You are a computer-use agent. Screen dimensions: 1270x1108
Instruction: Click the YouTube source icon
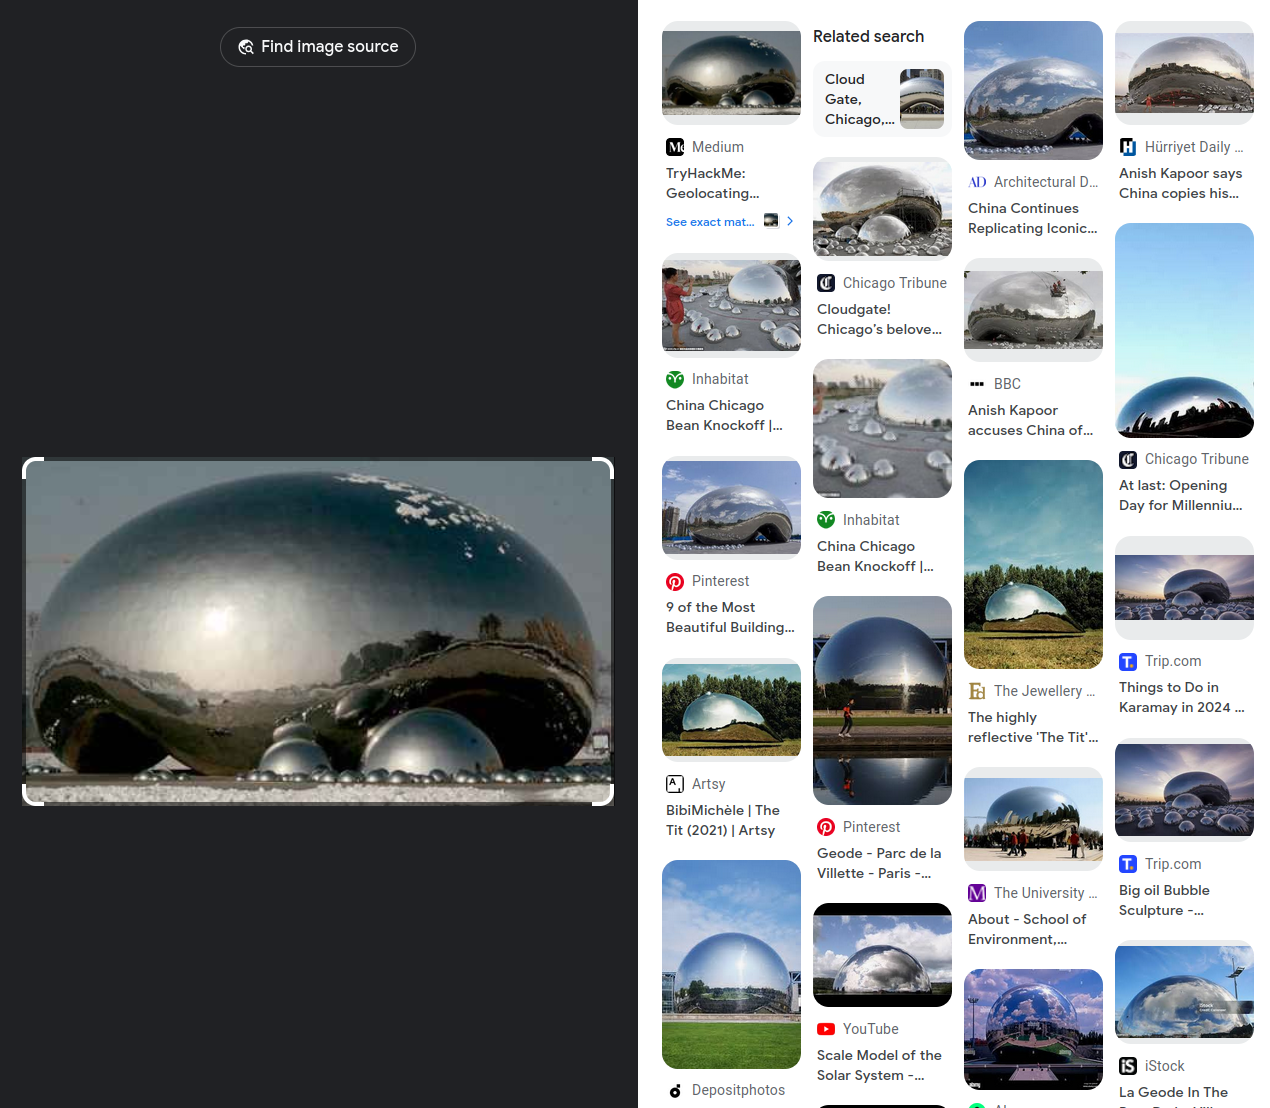(x=826, y=1029)
